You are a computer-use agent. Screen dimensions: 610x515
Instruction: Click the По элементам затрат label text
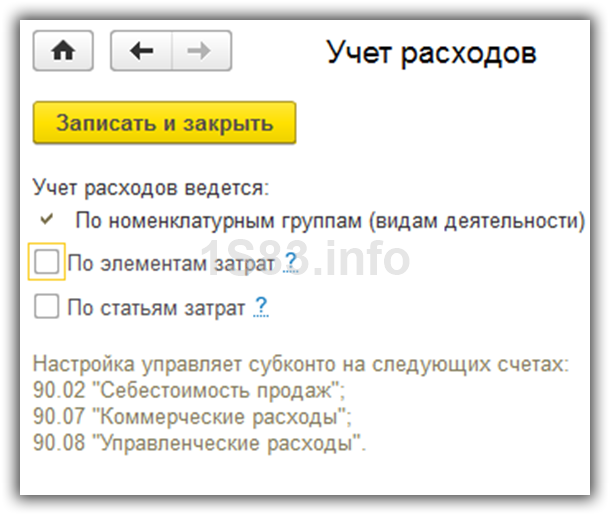172,264
